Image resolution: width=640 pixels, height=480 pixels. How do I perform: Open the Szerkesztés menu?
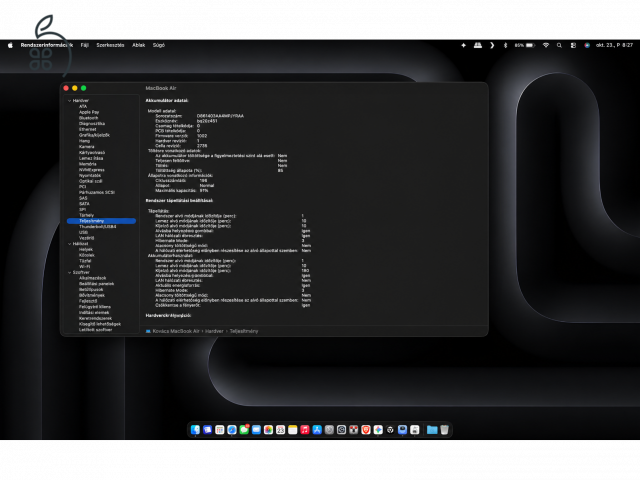point(110,45)
